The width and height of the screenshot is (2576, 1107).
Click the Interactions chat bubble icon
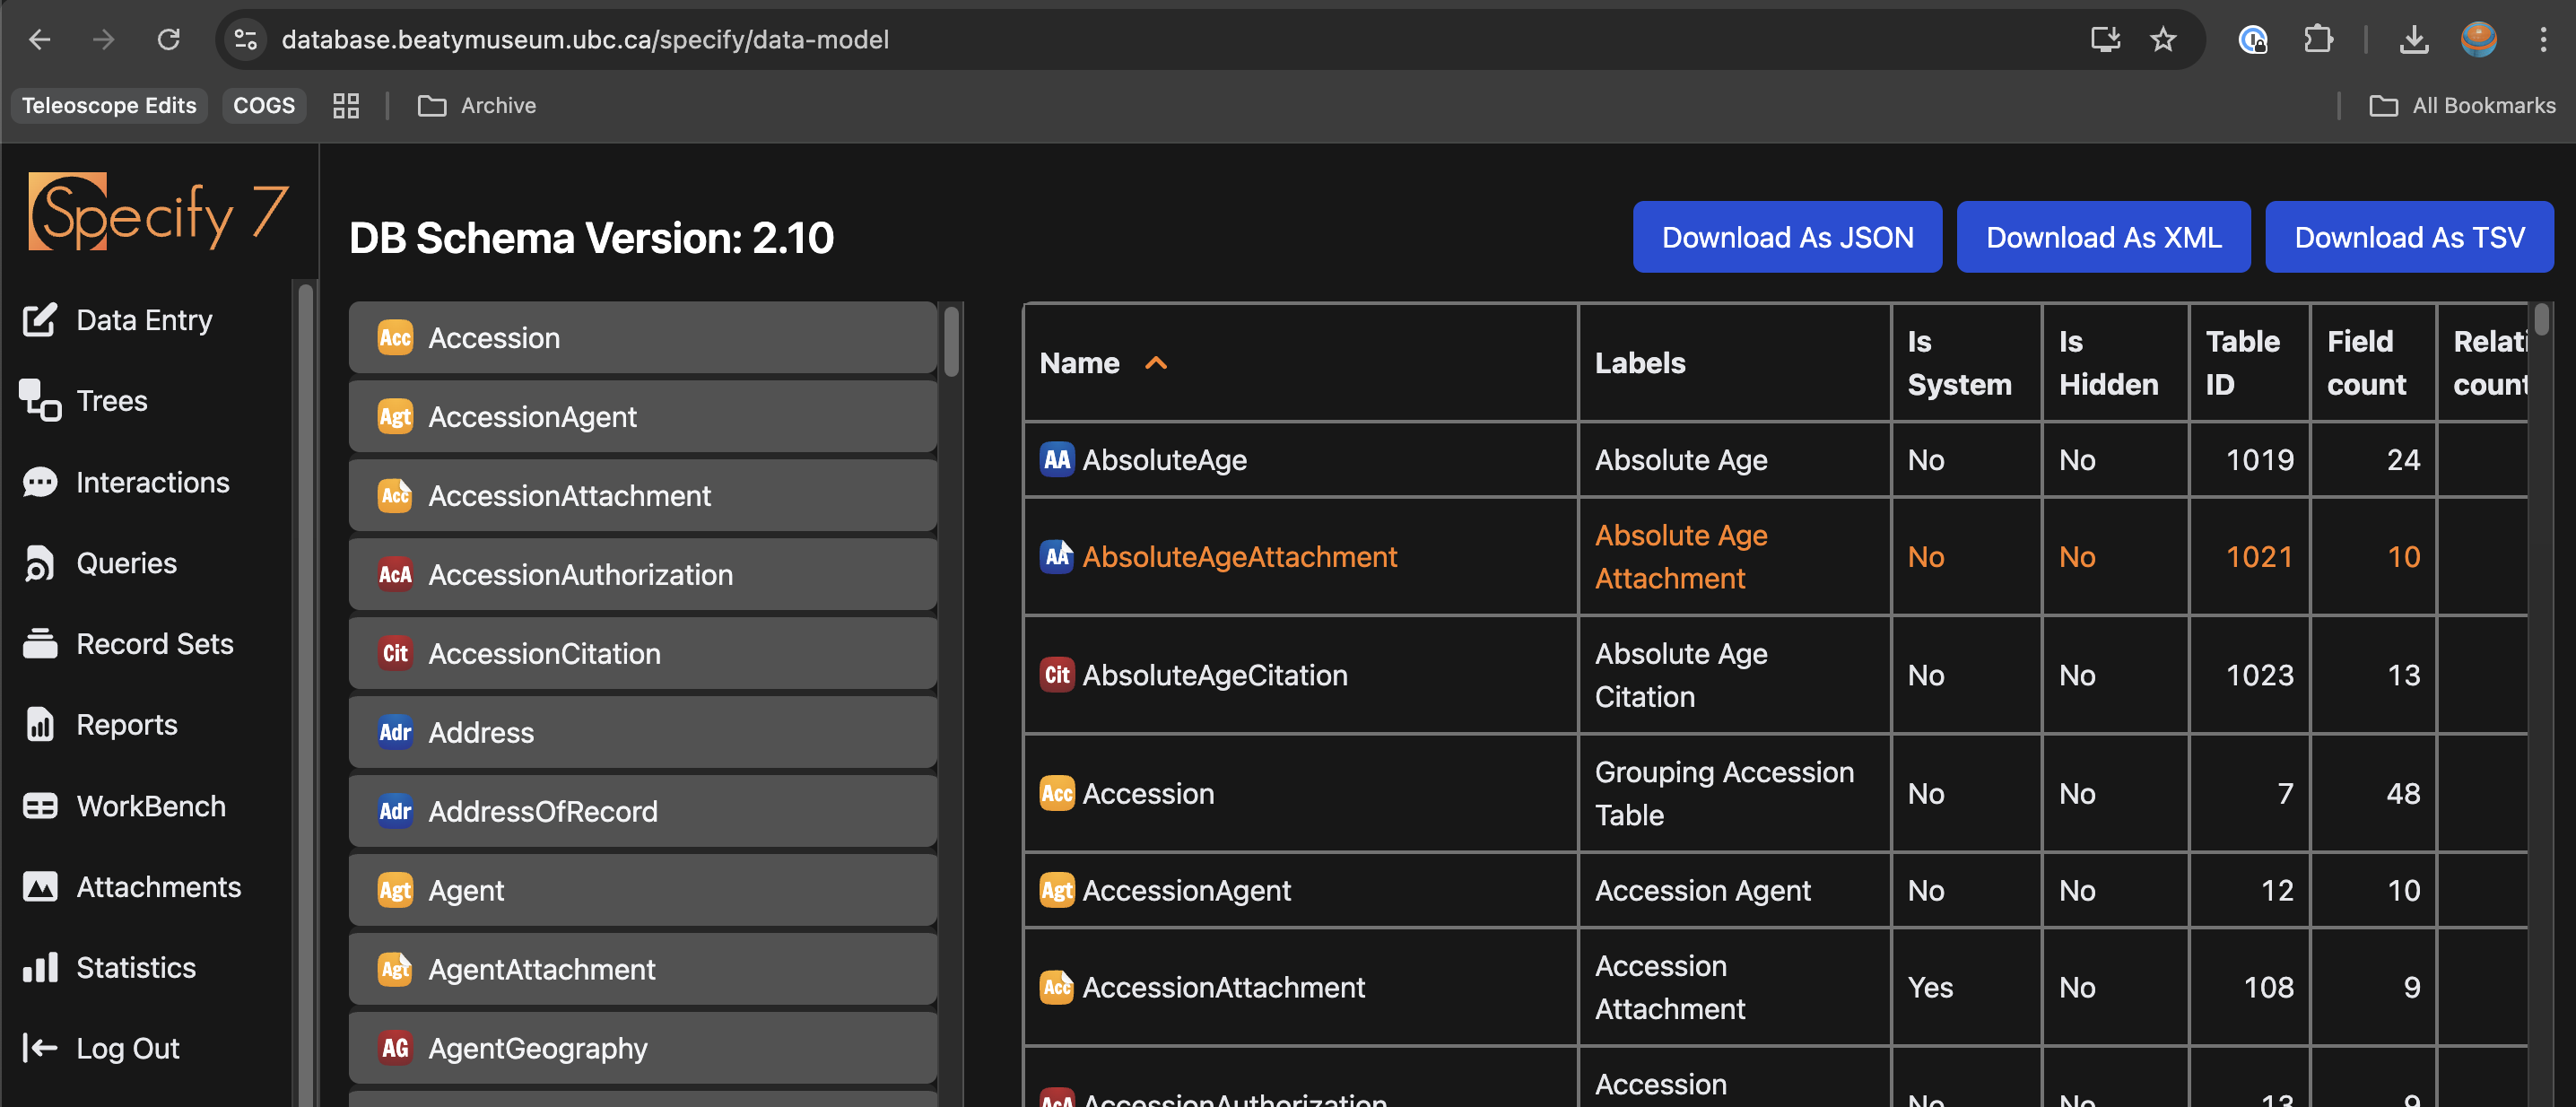coord(40,482)
